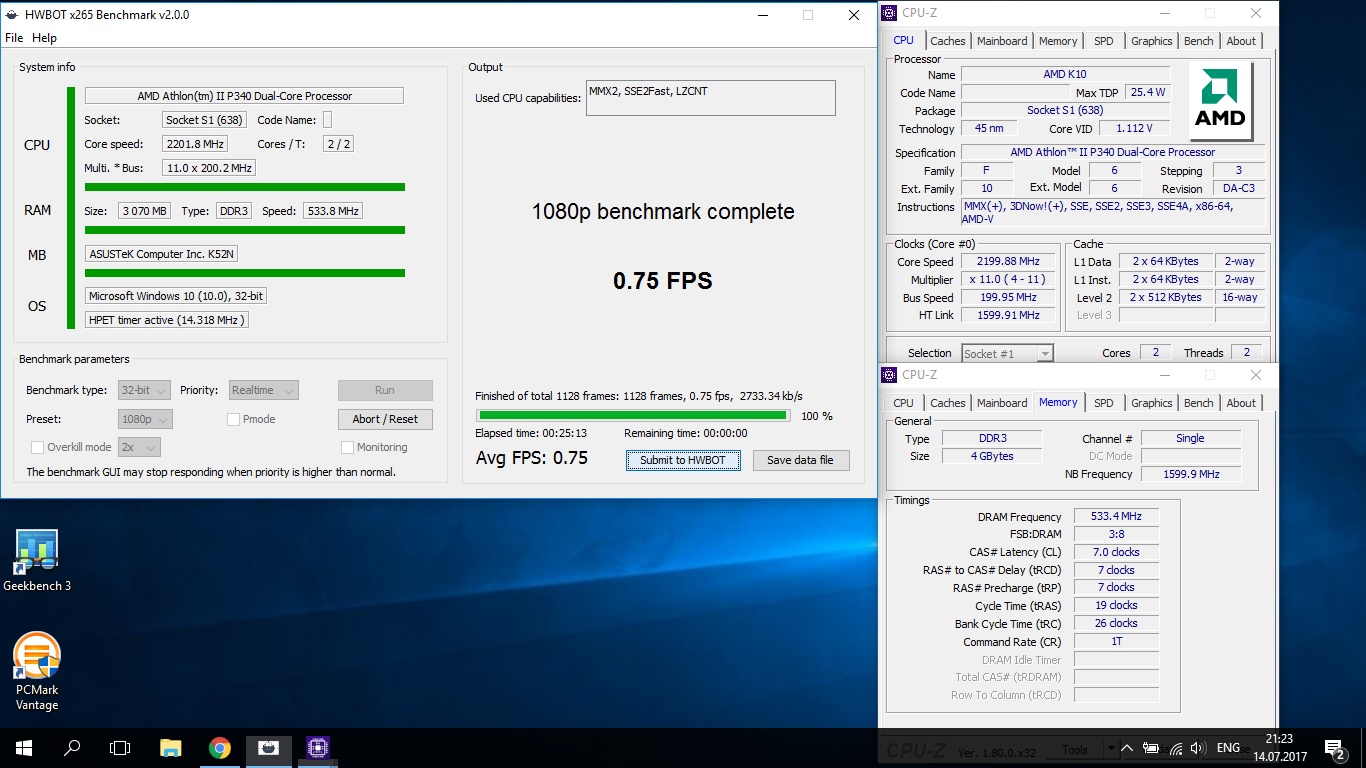Click the HPET timer active field
This screenshot has height=768, width=1366.
coord(166,320)
